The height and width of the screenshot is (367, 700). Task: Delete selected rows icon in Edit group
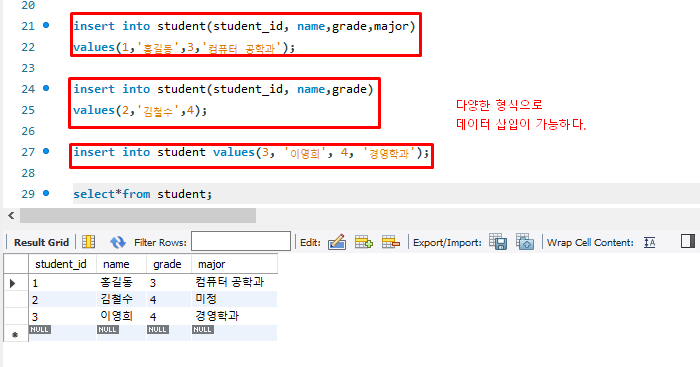click(391, 242)
